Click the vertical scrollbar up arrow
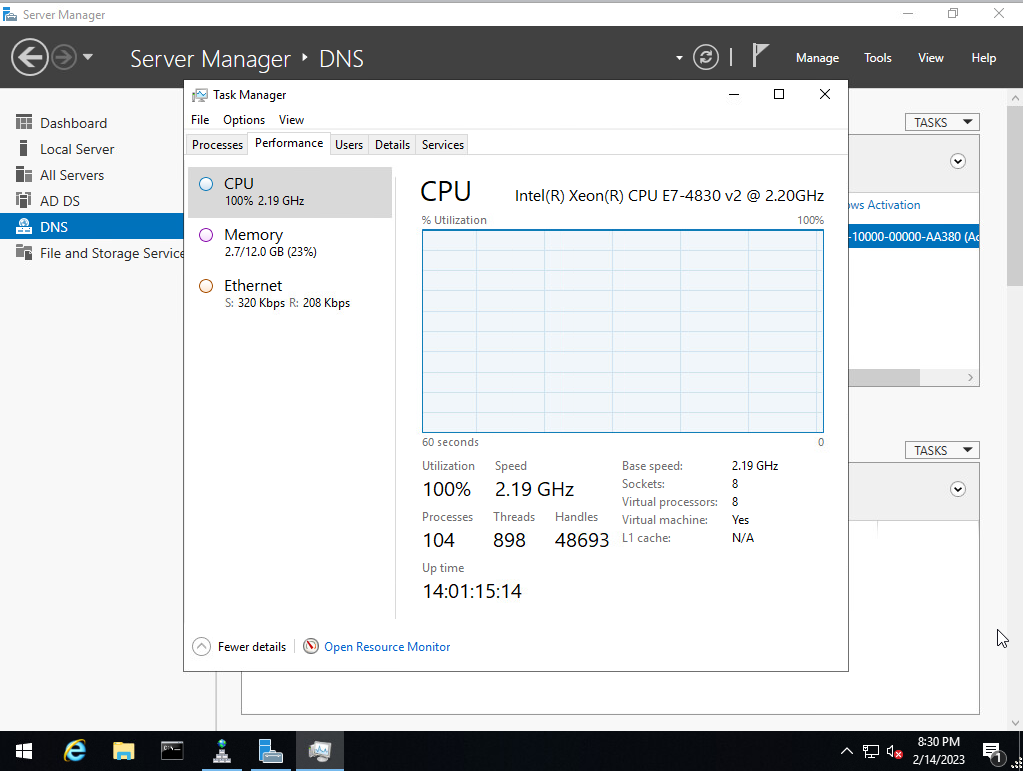The height and width of the screenshot is (771, 1023). (x=1015, y=98)
